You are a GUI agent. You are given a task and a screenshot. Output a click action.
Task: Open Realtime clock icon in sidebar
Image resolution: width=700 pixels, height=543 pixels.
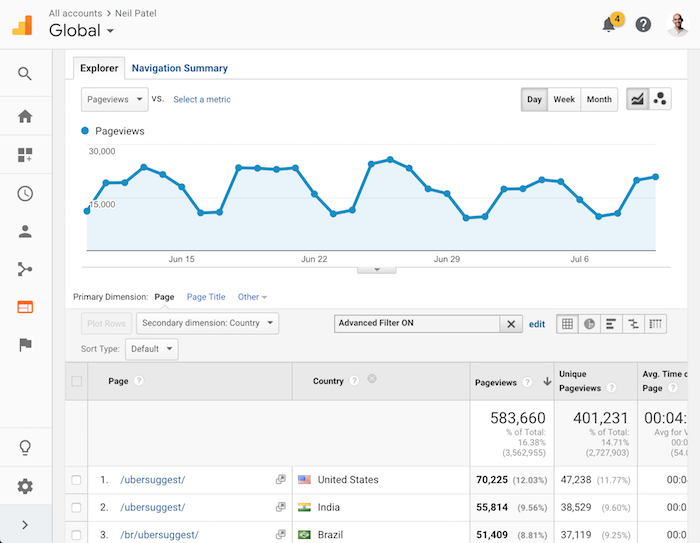point(25,193)
